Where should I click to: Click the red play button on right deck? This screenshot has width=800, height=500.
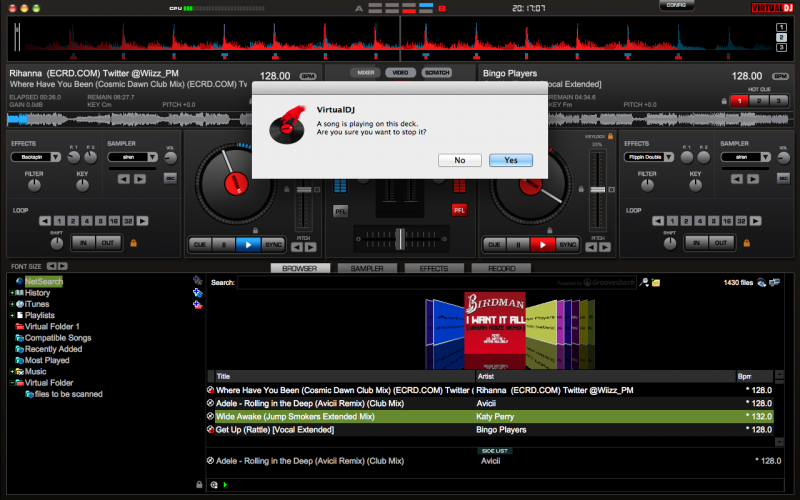[x=542, y=244]
